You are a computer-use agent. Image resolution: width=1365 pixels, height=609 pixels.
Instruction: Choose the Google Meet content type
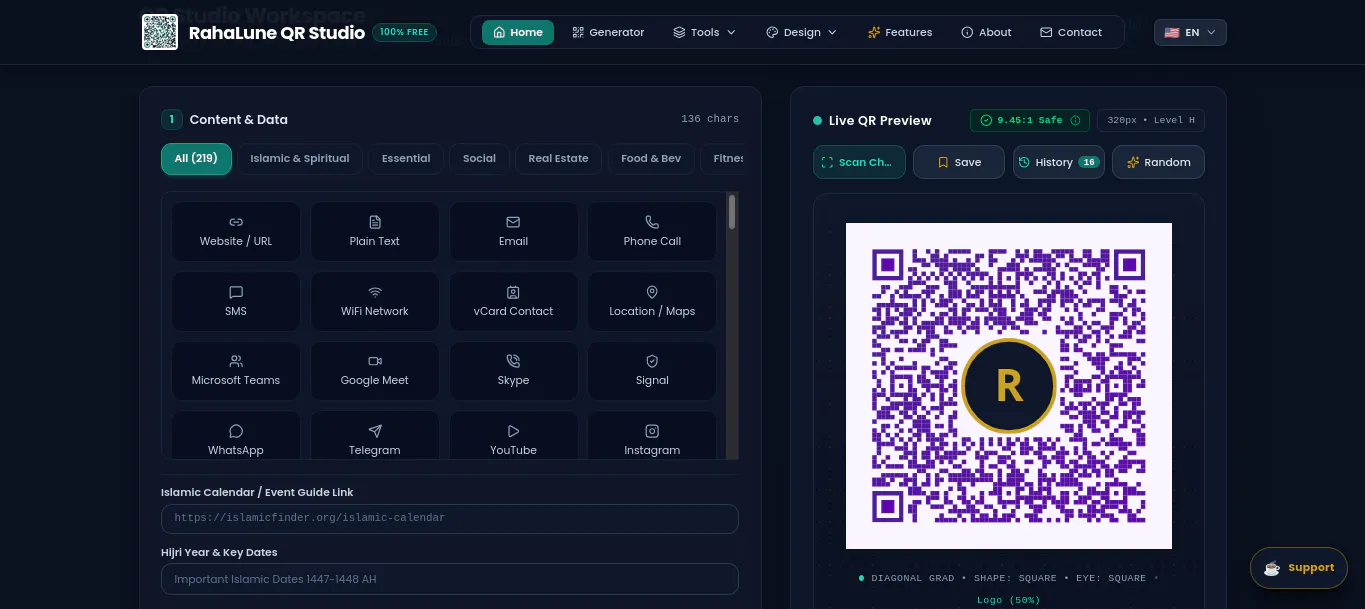375,370
